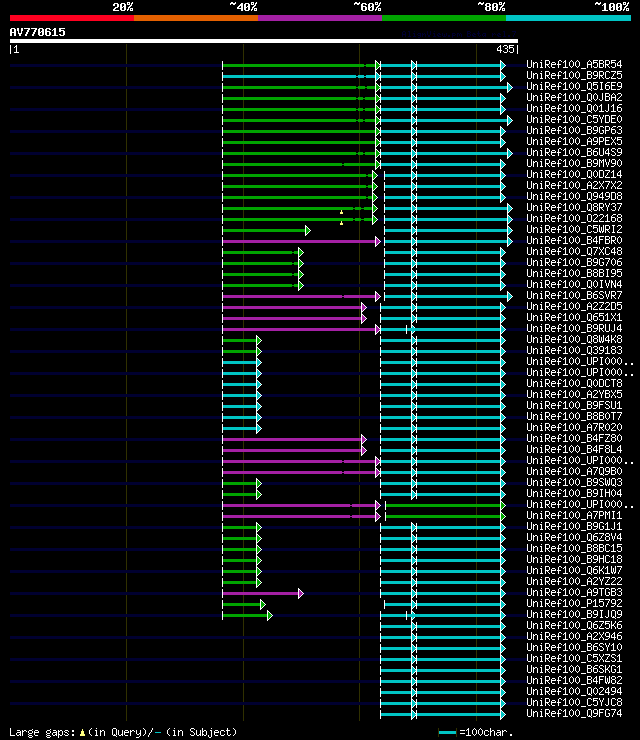The height and width of the screenshot is (740, 640).
Task: Select the UniRef100_A2X7X2 label
Action: pyautogui.click(x=574, y=185)
